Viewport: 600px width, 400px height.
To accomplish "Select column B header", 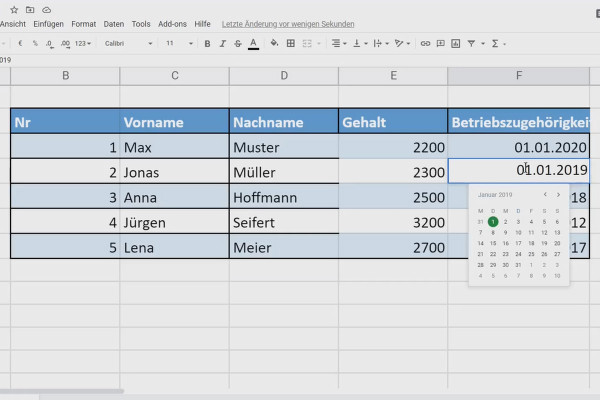I will tap(65, 76).
